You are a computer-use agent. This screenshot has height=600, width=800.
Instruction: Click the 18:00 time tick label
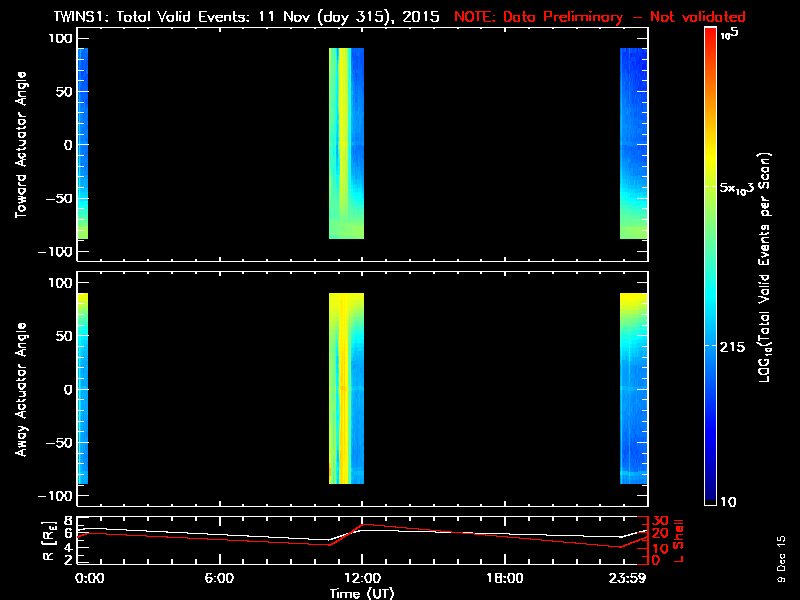[x=505, y=578]
